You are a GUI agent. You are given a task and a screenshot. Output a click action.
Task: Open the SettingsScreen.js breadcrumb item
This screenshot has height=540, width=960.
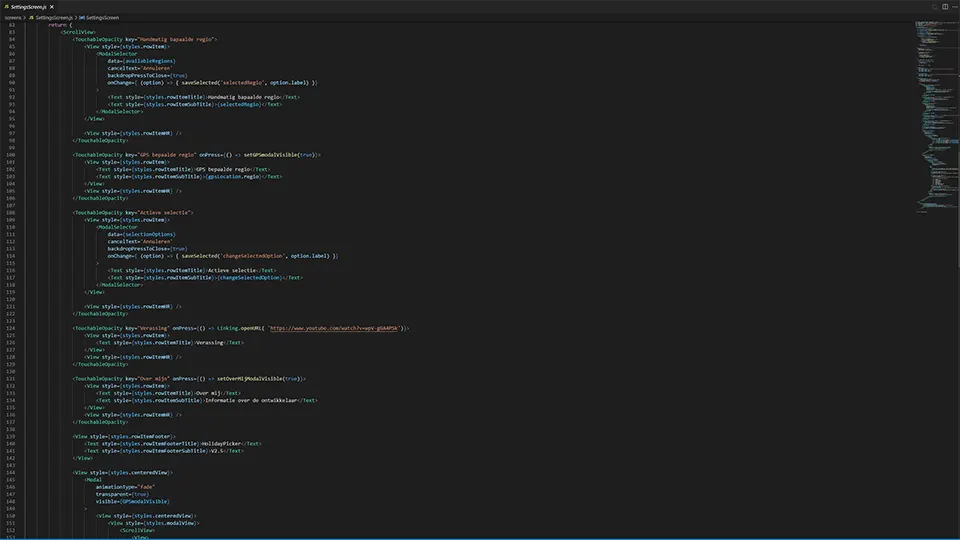click(51, 18)
